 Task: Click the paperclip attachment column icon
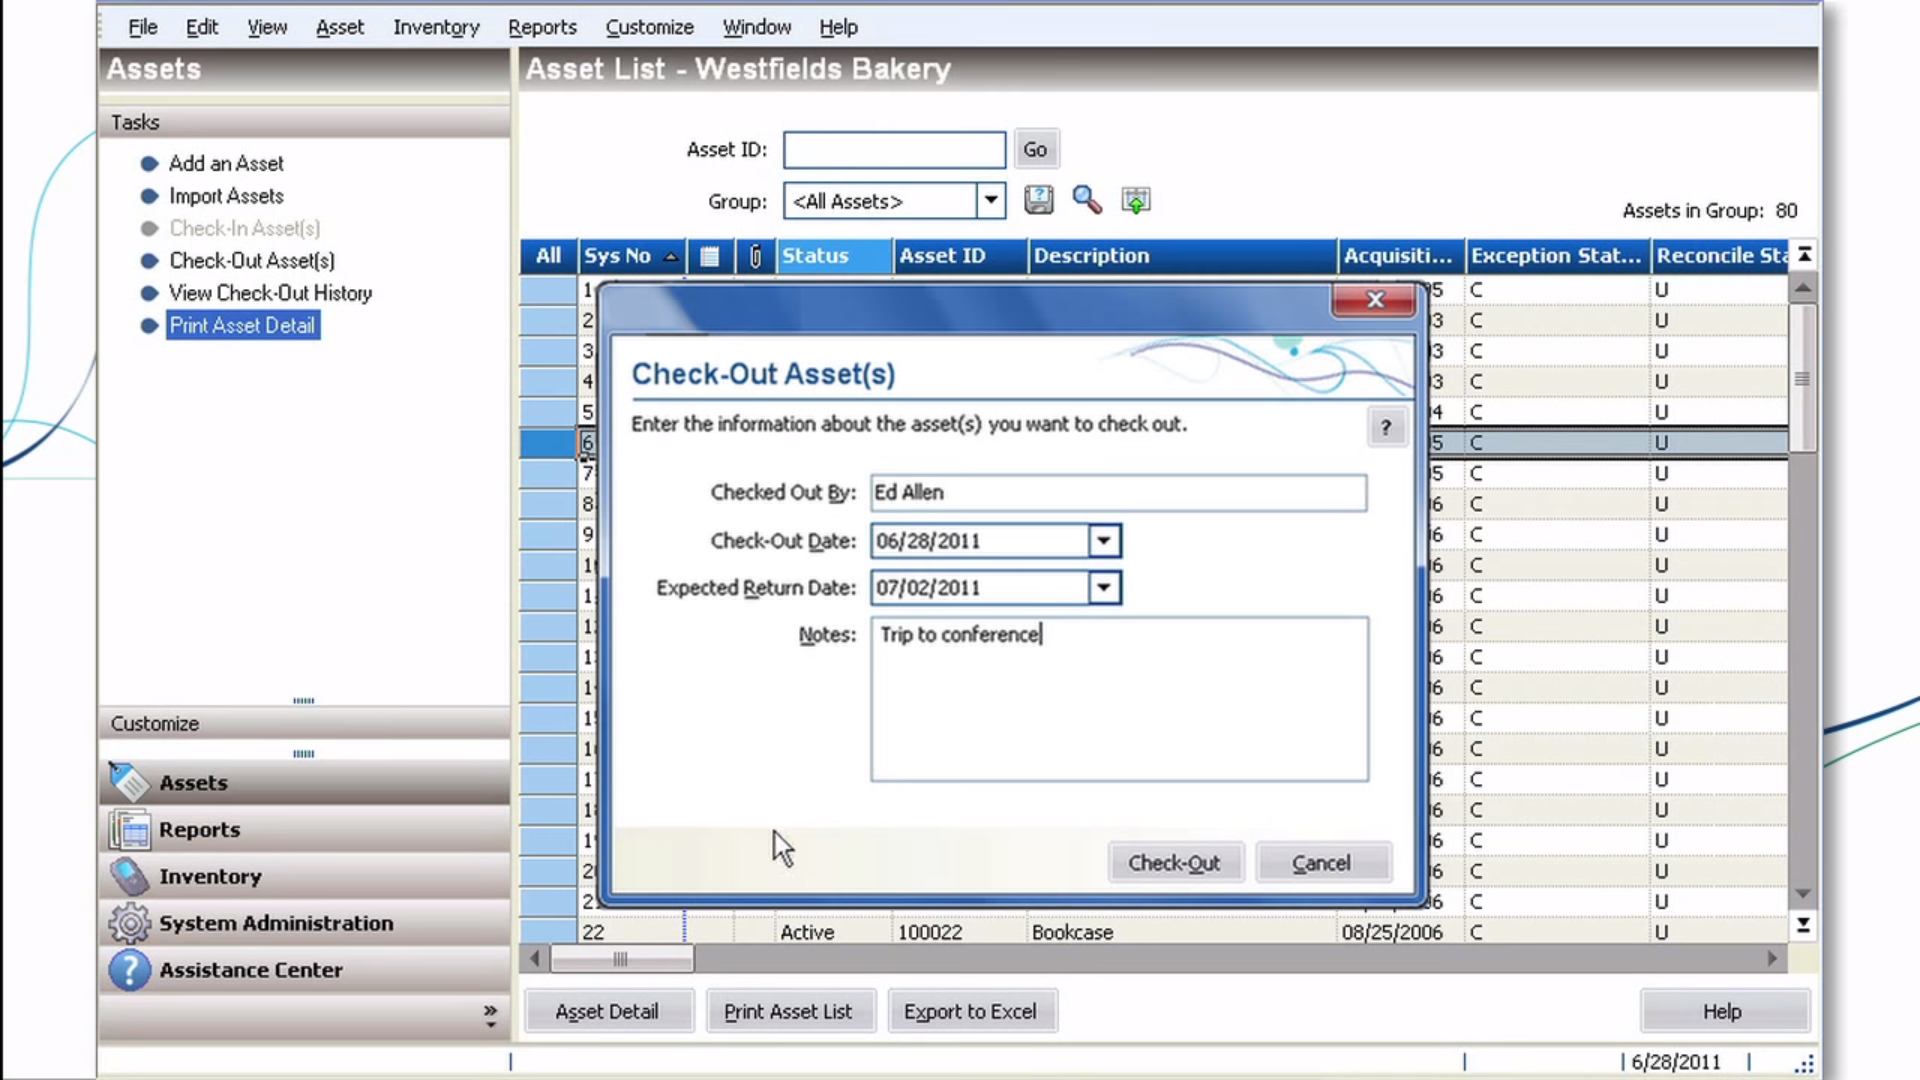pyautogui.click(x=755, y=256)
